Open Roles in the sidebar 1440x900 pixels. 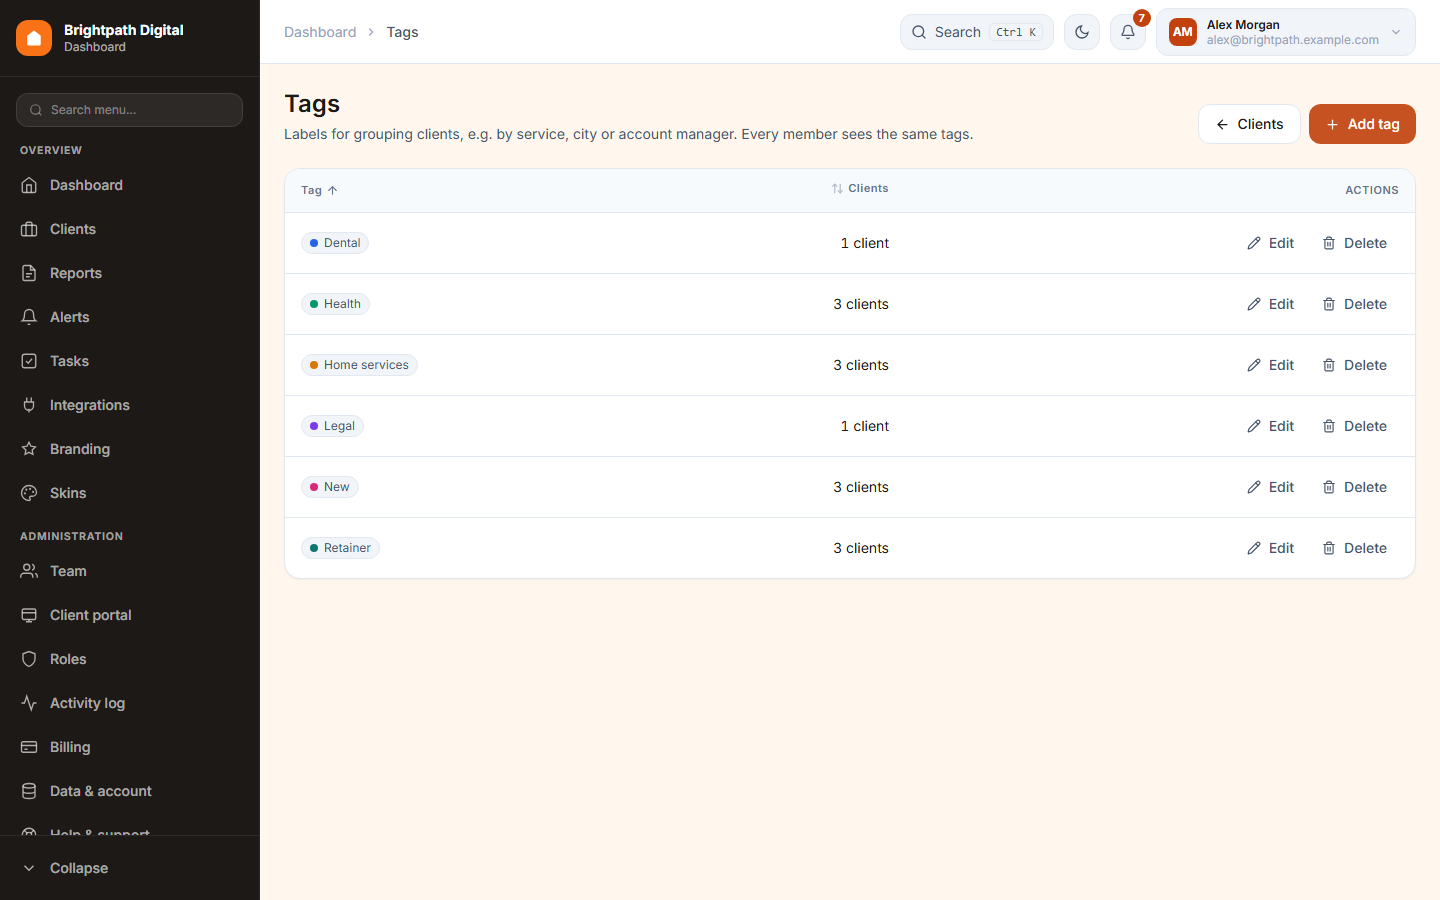(x=130, y=659)
